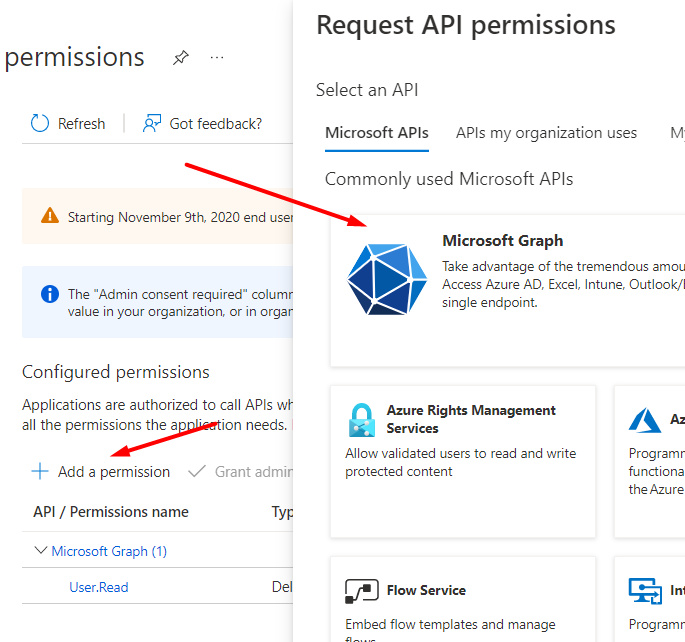Switch to the Microsoft APIs tab
Viewport: 685px width, 642px height.
coord(377,133)
